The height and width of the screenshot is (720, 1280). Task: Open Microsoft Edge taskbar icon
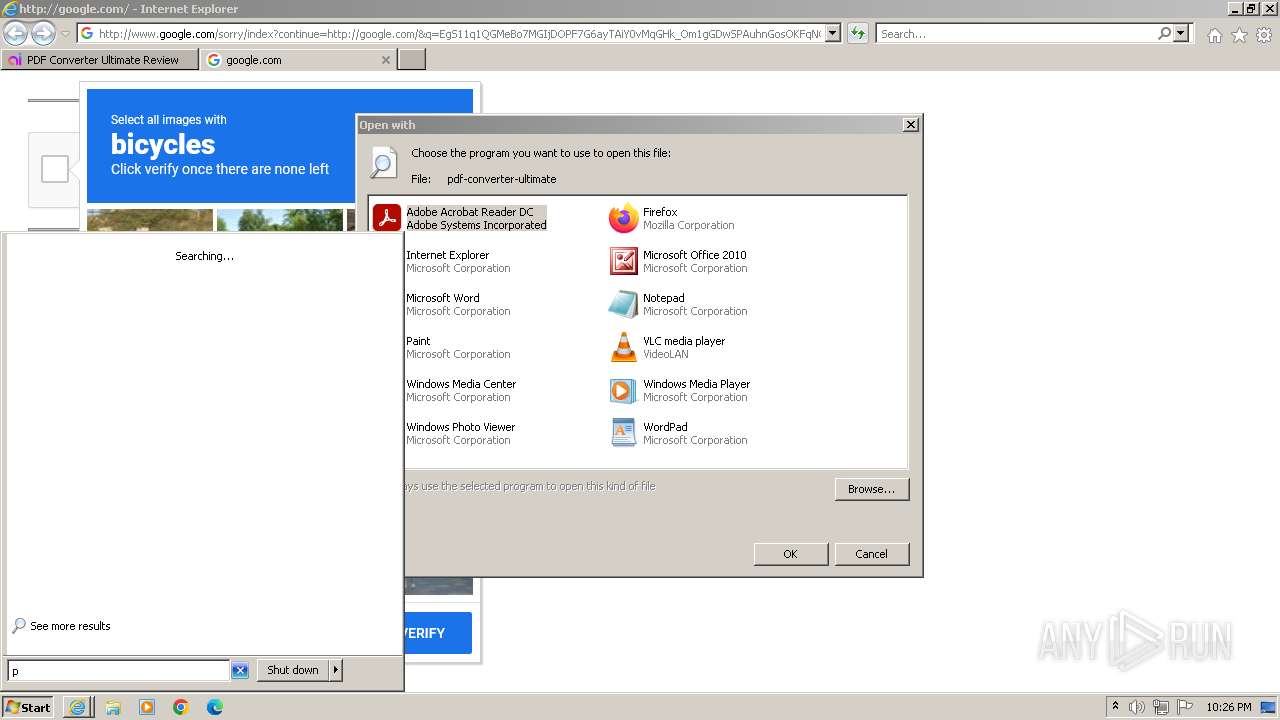[x=215, y=707]
